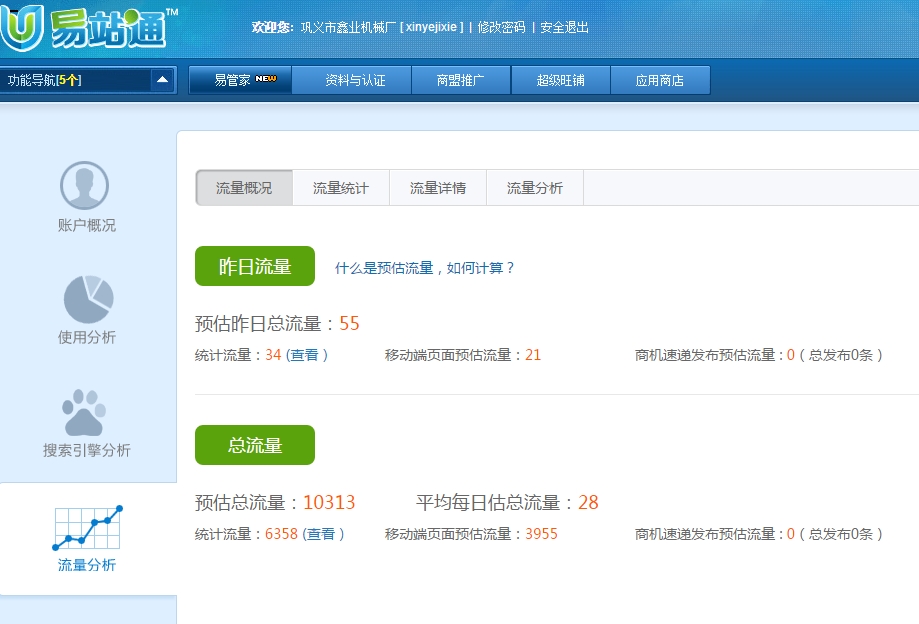Open the 账户概况 person icon

(x=85, y=186)
